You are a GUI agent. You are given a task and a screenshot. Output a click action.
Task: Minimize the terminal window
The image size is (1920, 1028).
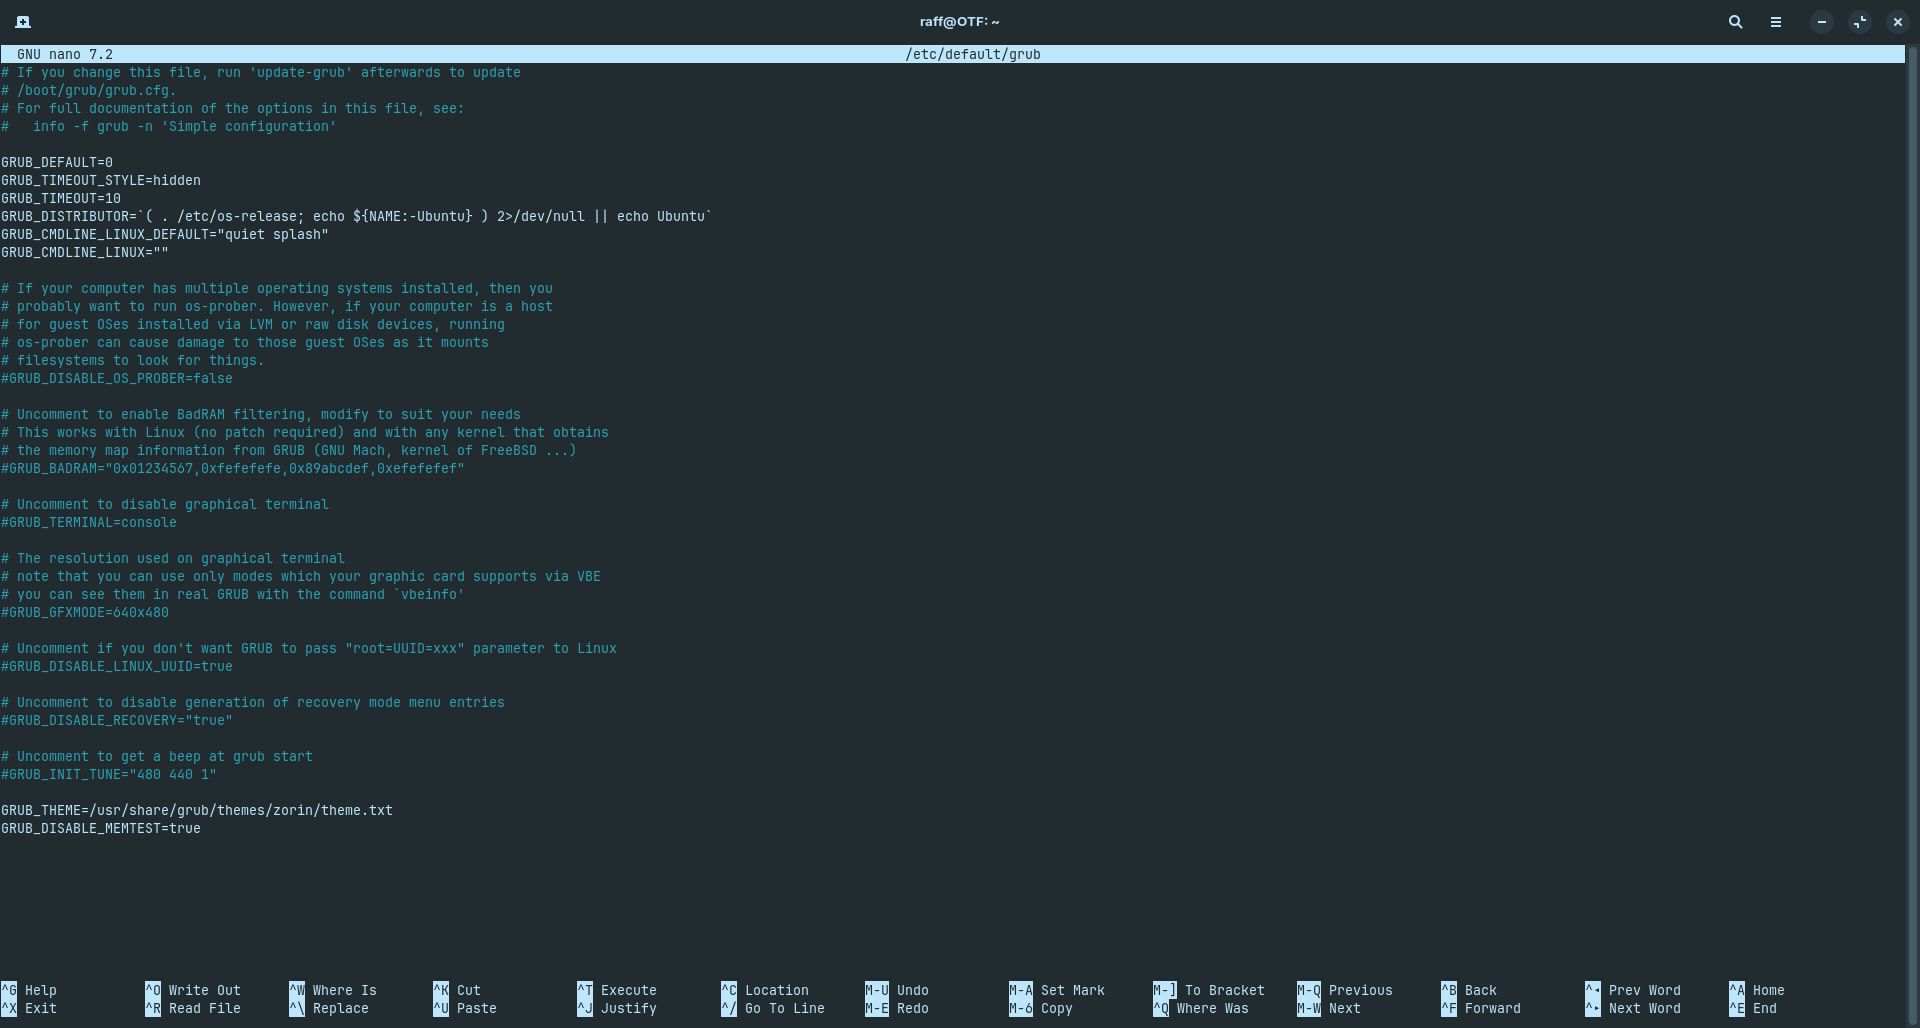[x=1822, y=21]
